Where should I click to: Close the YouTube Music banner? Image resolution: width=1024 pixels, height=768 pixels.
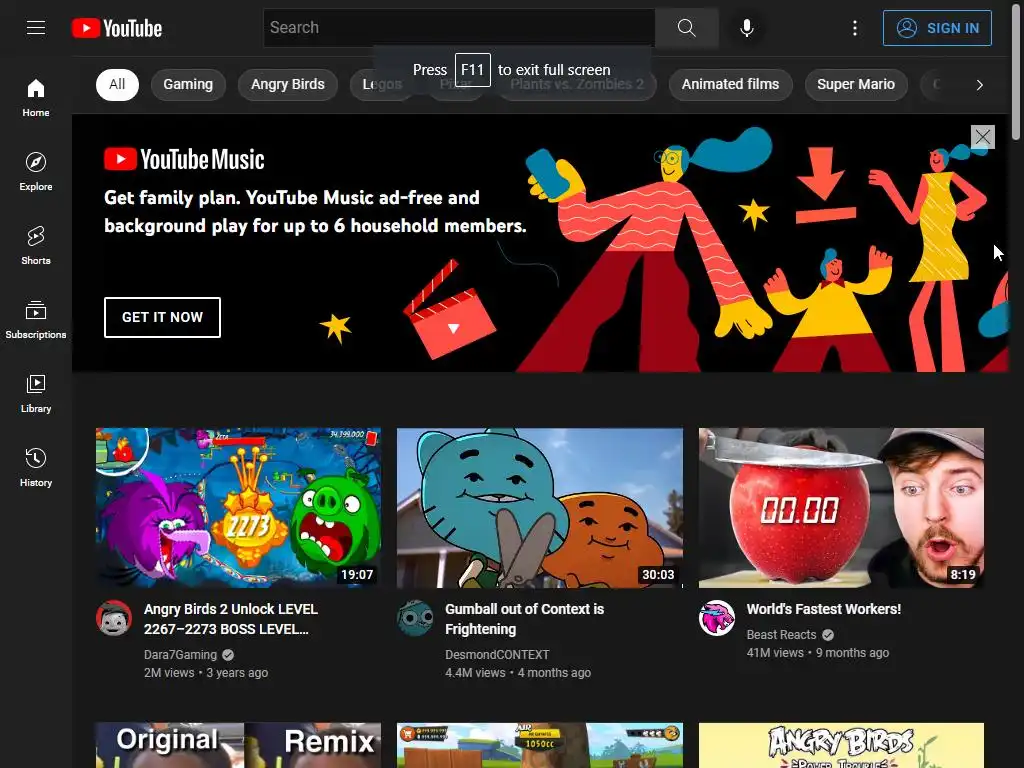pos(982,136)
